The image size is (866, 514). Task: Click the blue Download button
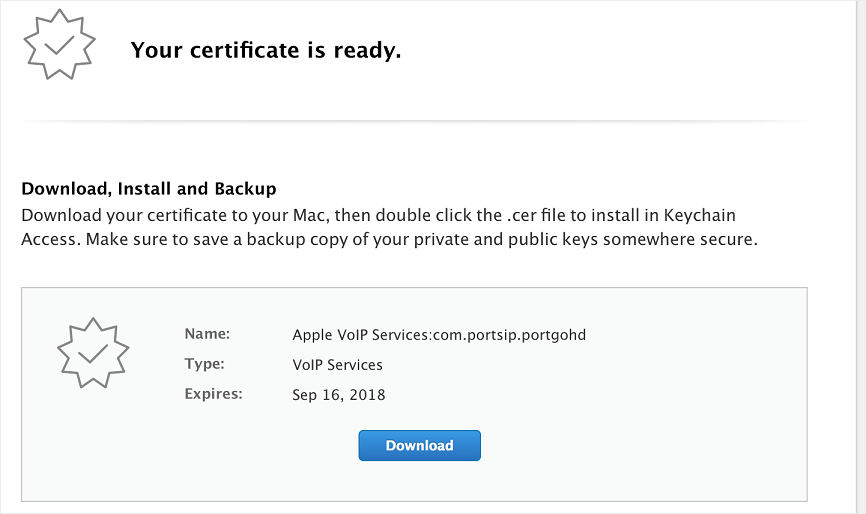(x=419, y=446)
